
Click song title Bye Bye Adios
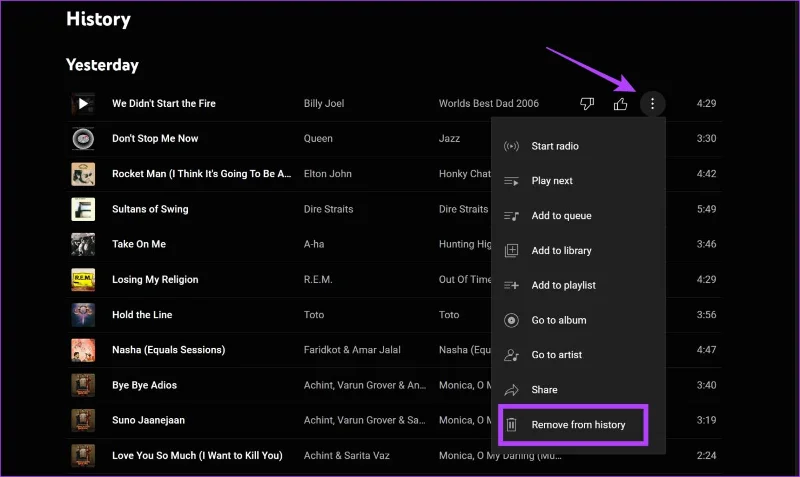[144, 385]
